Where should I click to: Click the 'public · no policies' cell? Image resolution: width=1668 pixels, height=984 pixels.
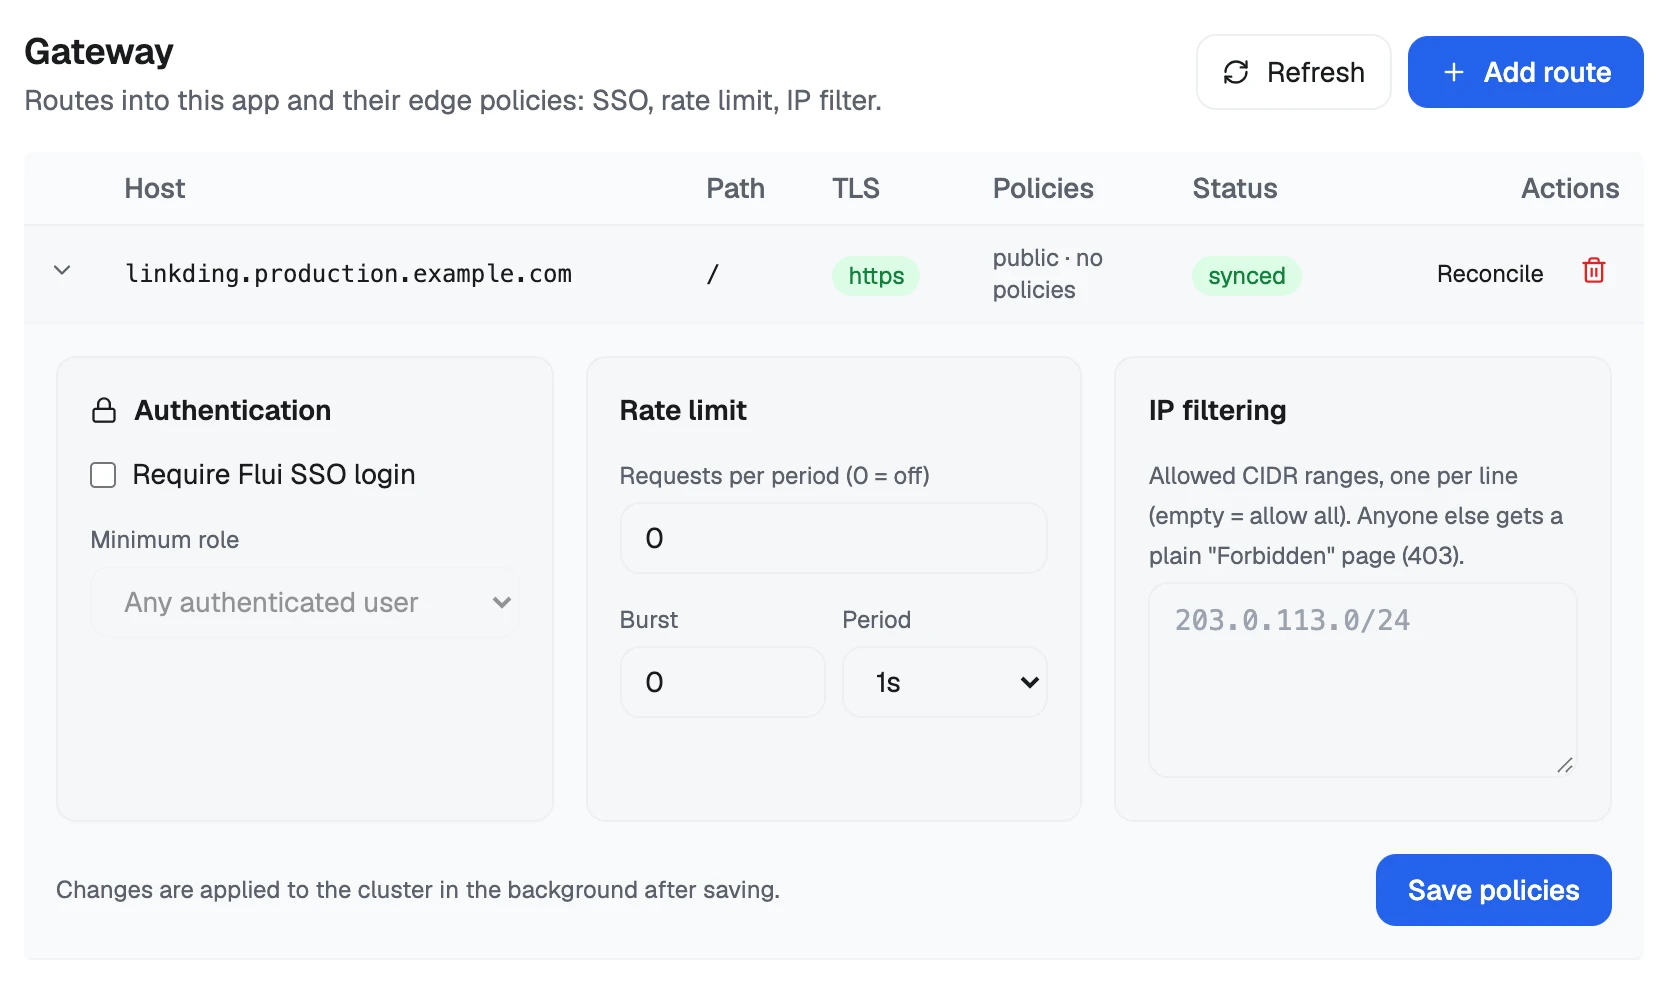[x=1047, y=274]
